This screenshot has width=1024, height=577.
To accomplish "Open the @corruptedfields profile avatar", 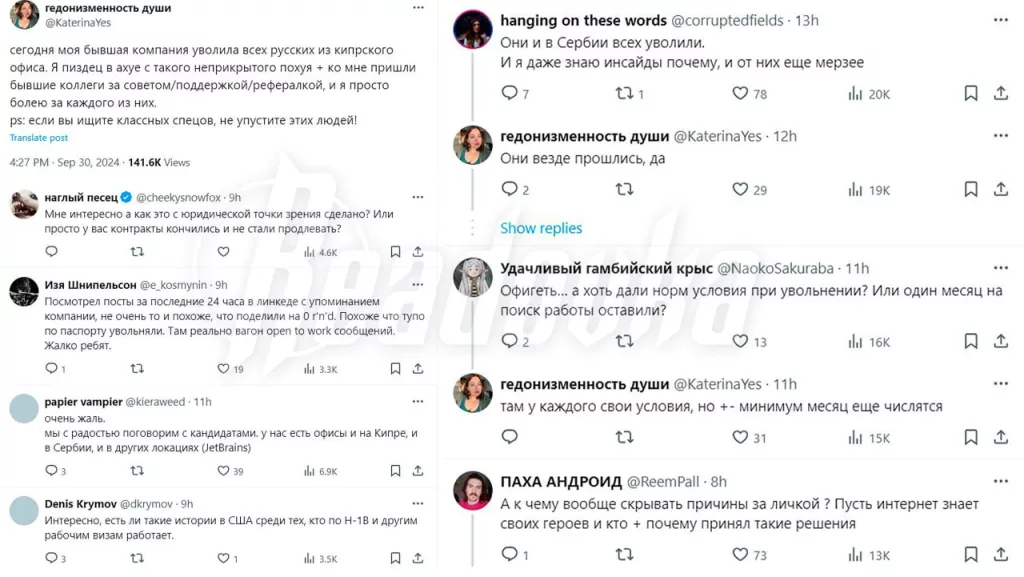I will [x=473, y=29].
